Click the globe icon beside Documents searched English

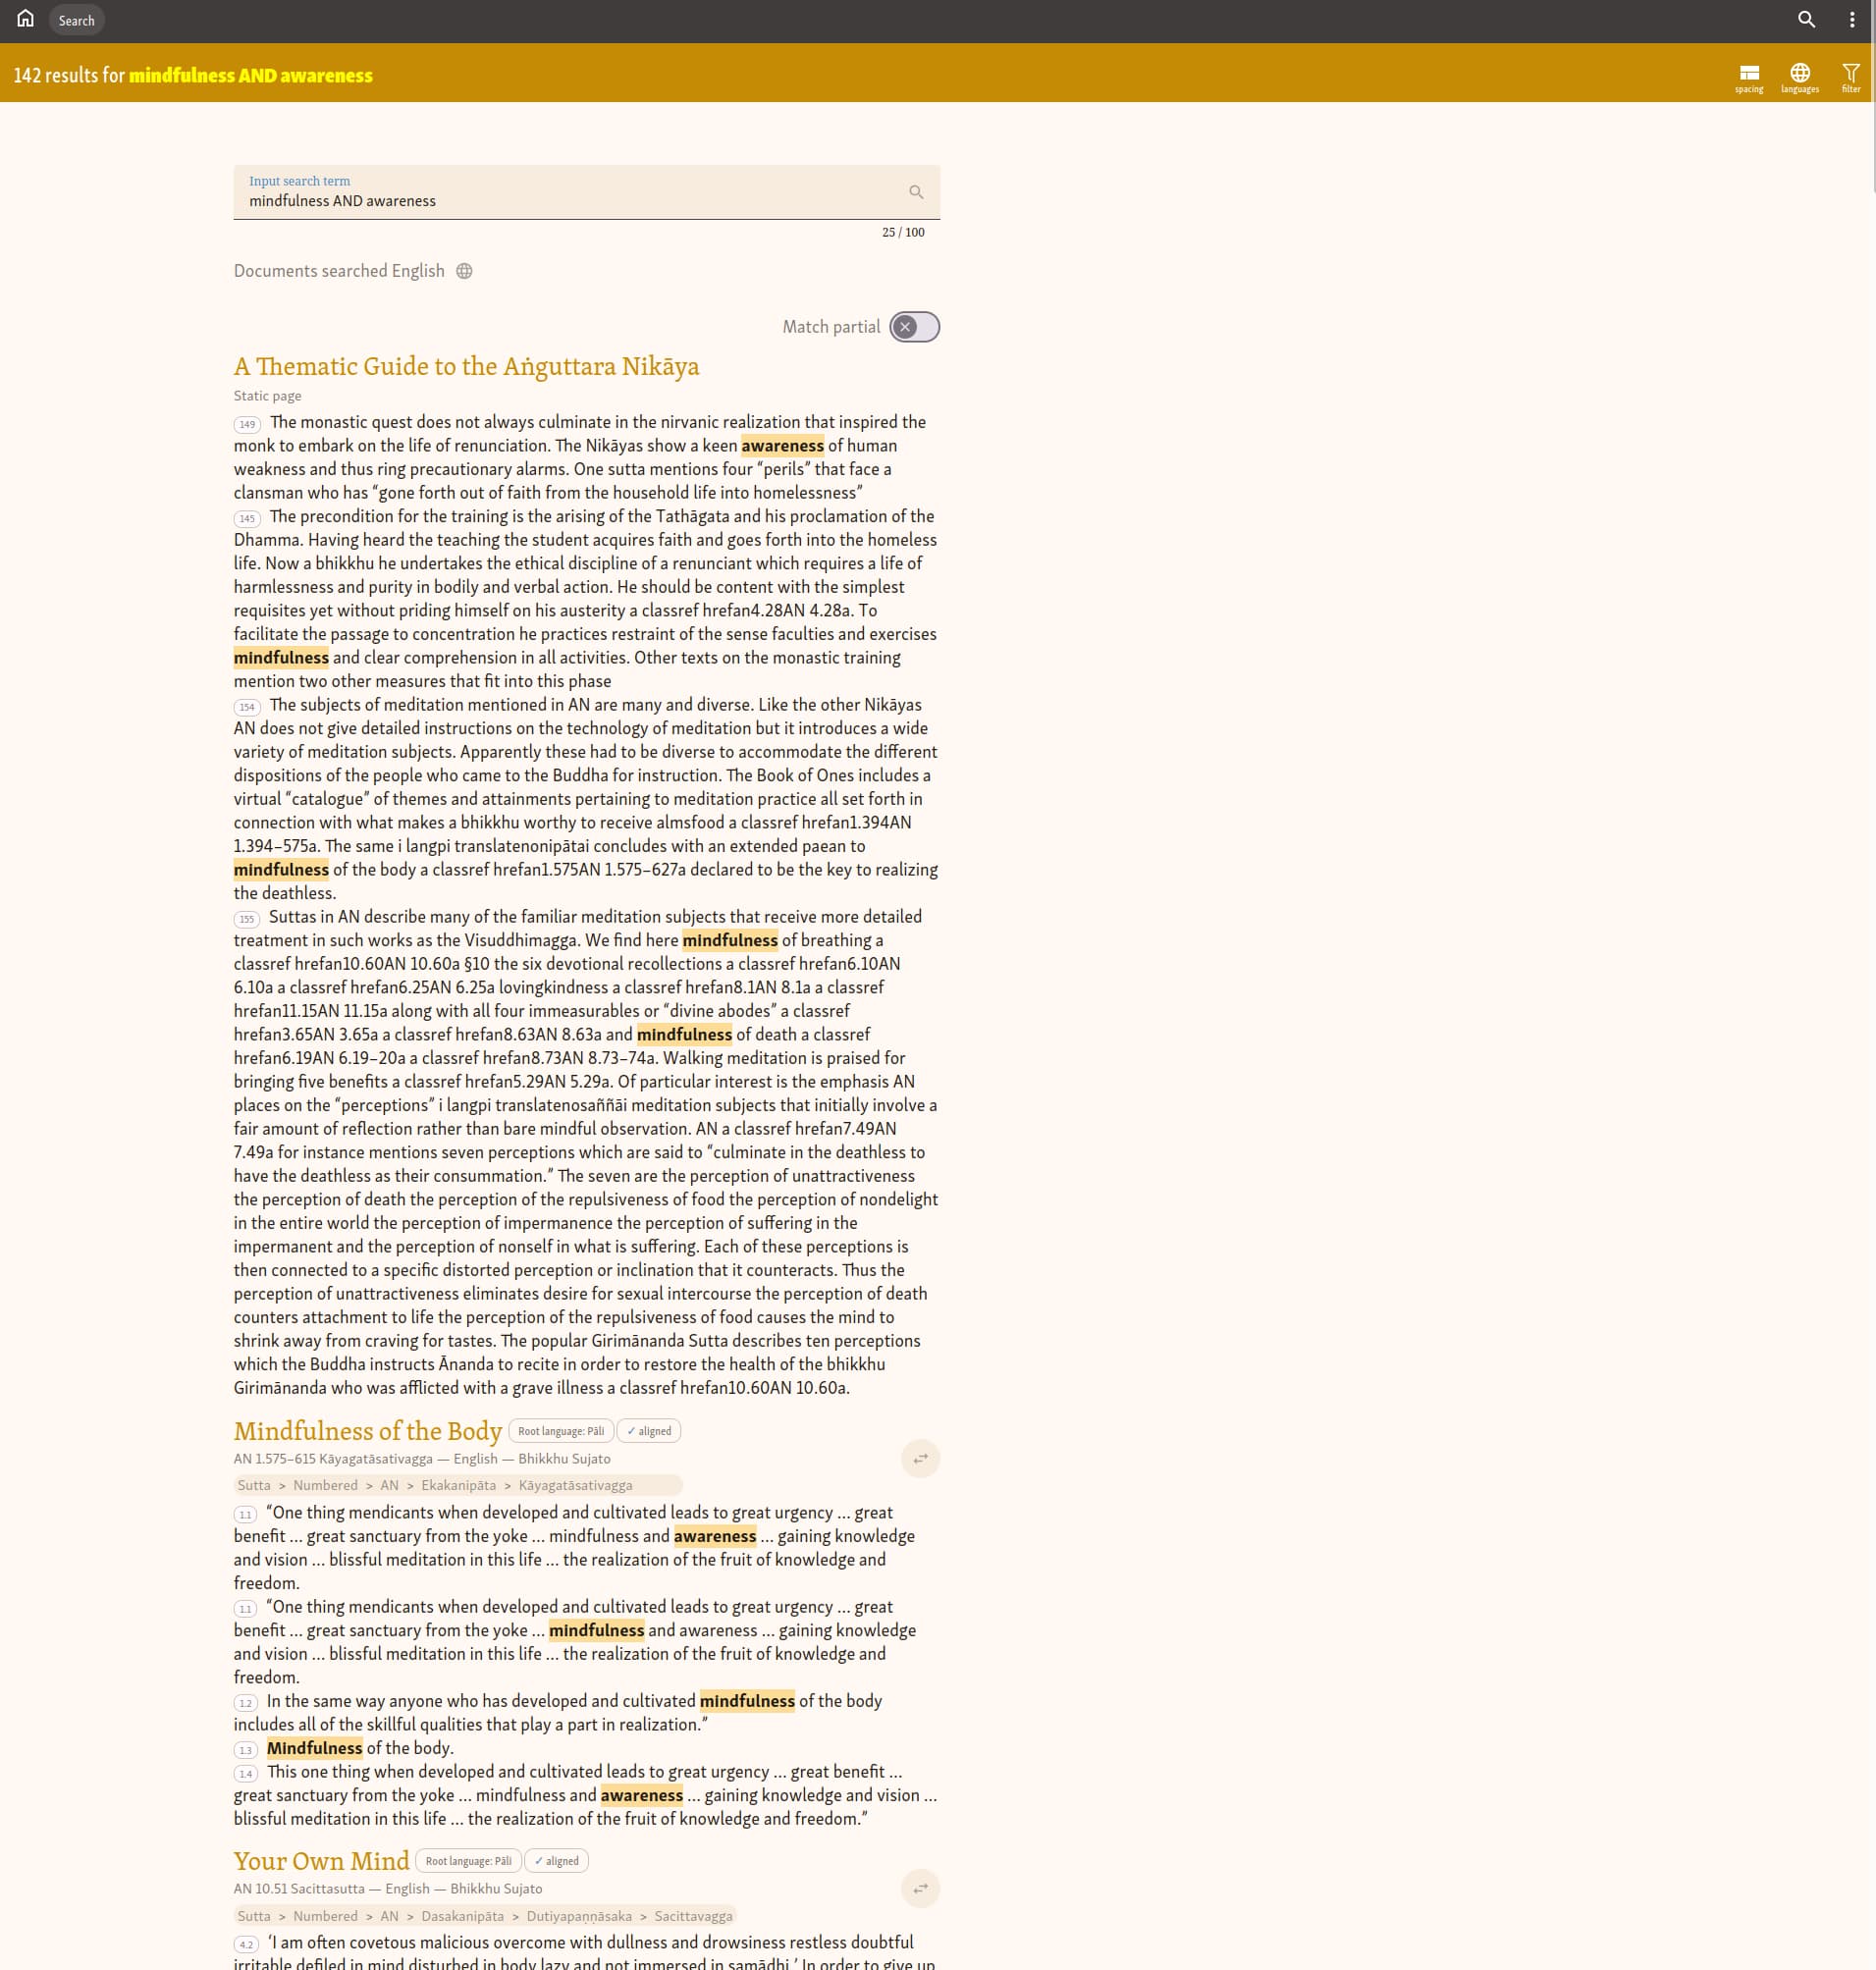pyautogui.click(x=464, y=271)
